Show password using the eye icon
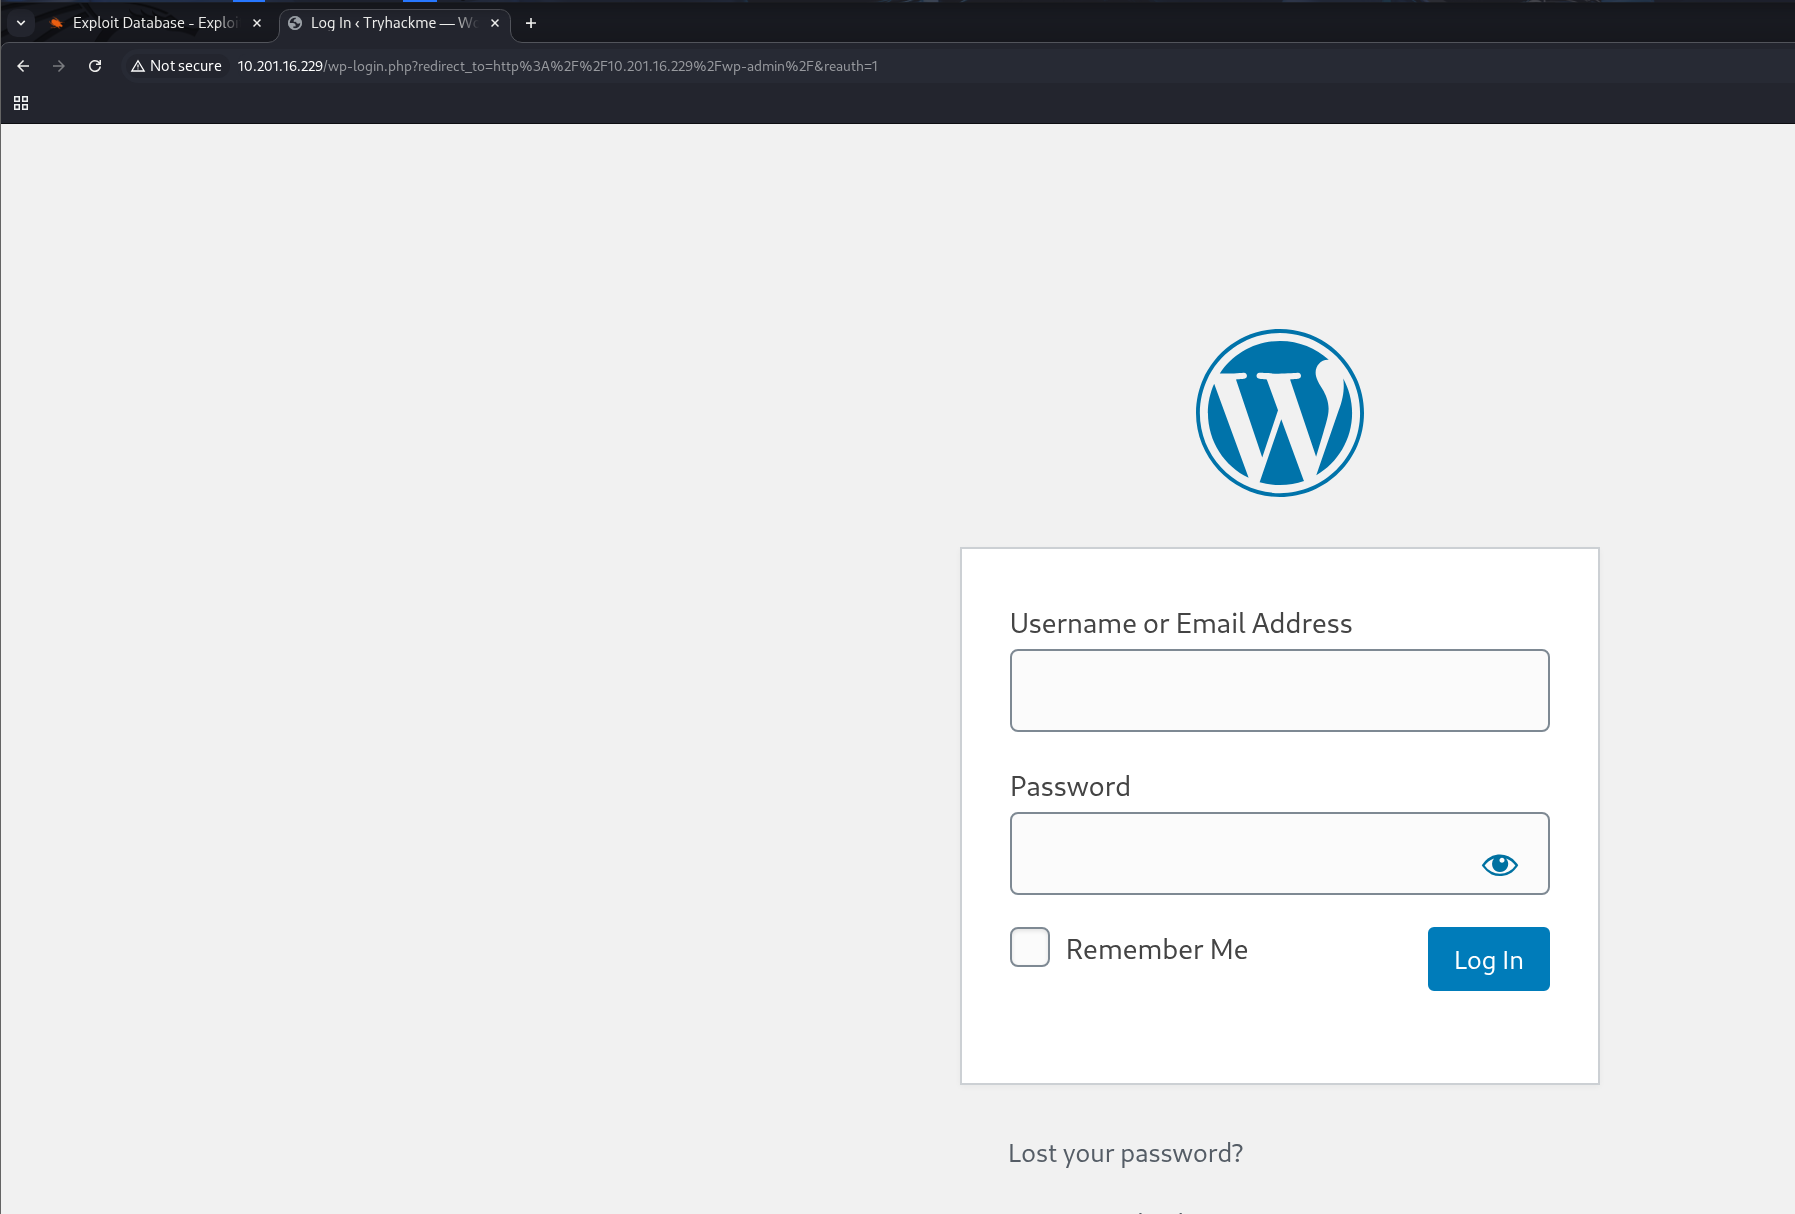This screenshot has width=1795, height=1214. click(x=1499, y=864)
